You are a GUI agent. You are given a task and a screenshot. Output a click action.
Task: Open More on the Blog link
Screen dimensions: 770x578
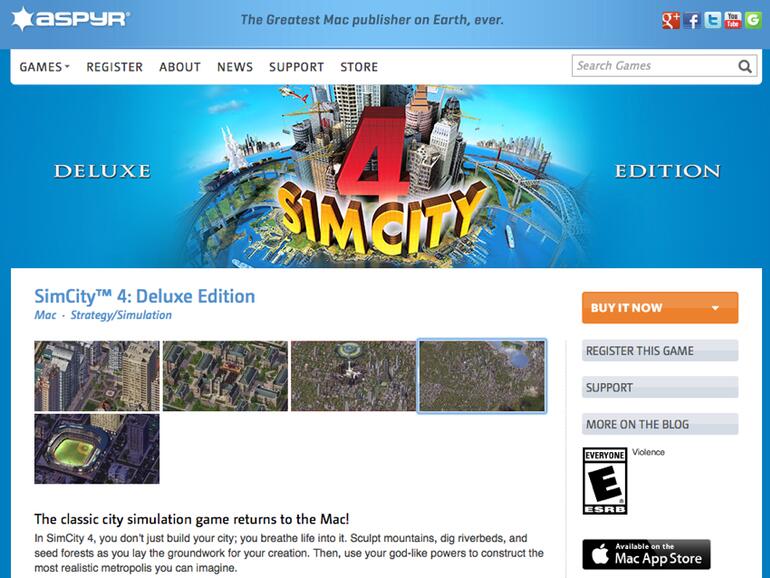click(x=660, y=424)
